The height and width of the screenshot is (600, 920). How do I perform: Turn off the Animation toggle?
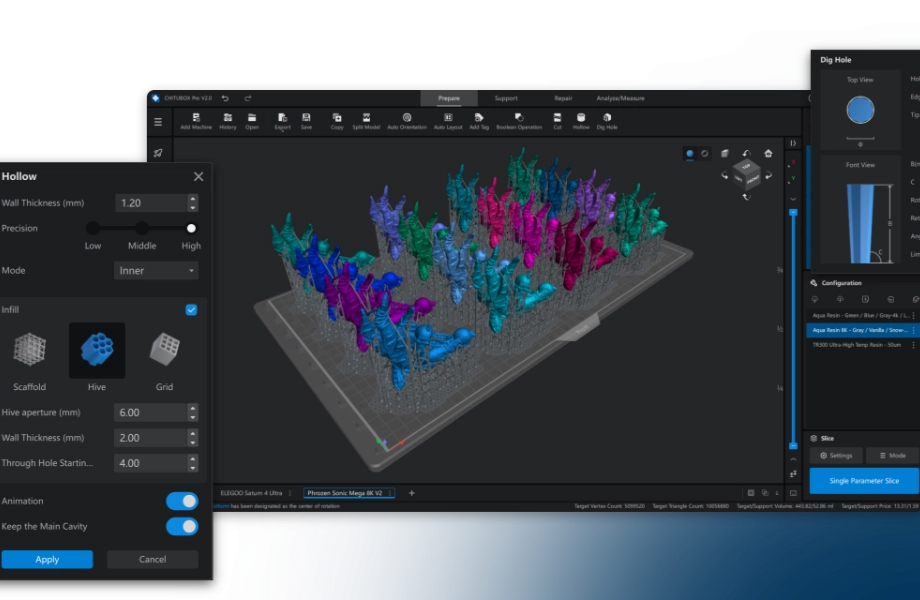click(x=181, y=501)
